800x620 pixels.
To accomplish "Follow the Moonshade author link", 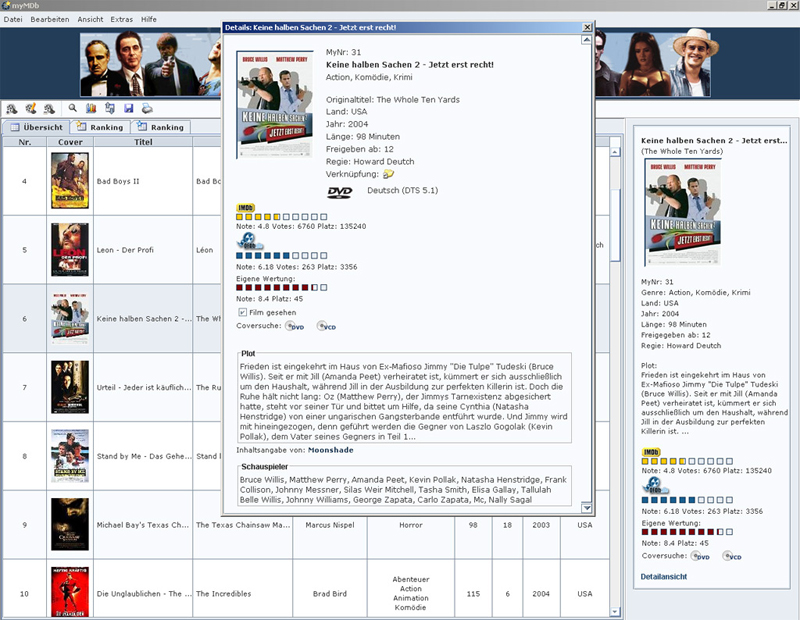I will (331, 450).
